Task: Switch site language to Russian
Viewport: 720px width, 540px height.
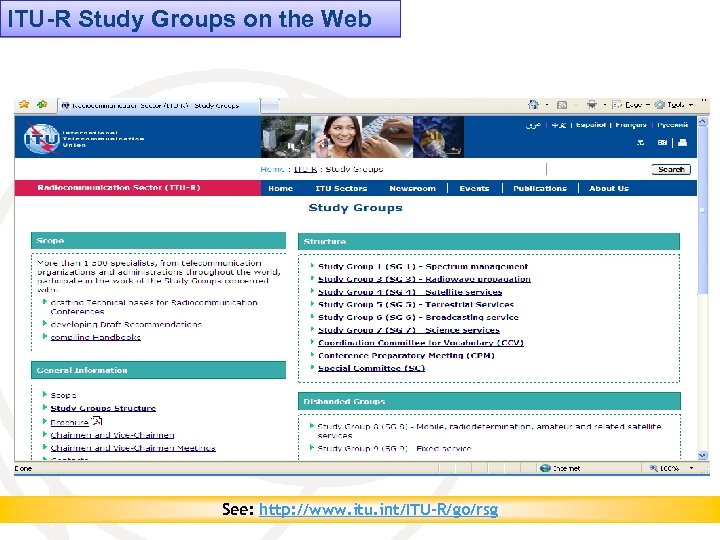Action: [672, 125]
